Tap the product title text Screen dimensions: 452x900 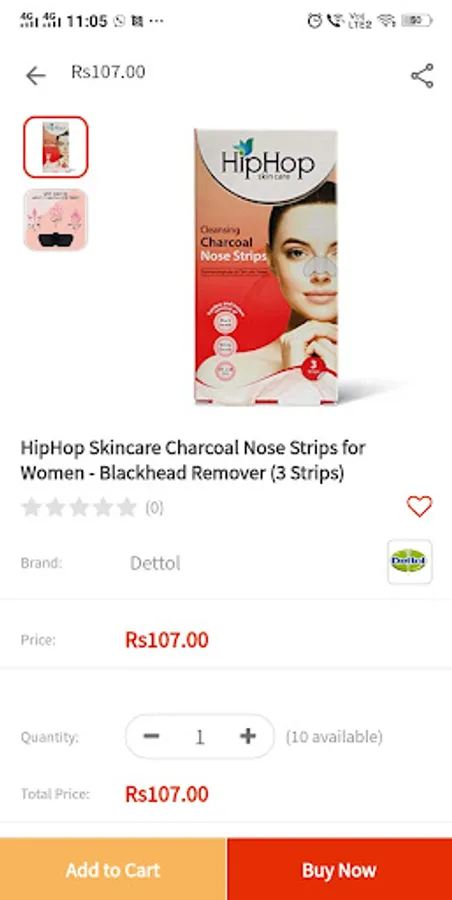click(193, 460)
